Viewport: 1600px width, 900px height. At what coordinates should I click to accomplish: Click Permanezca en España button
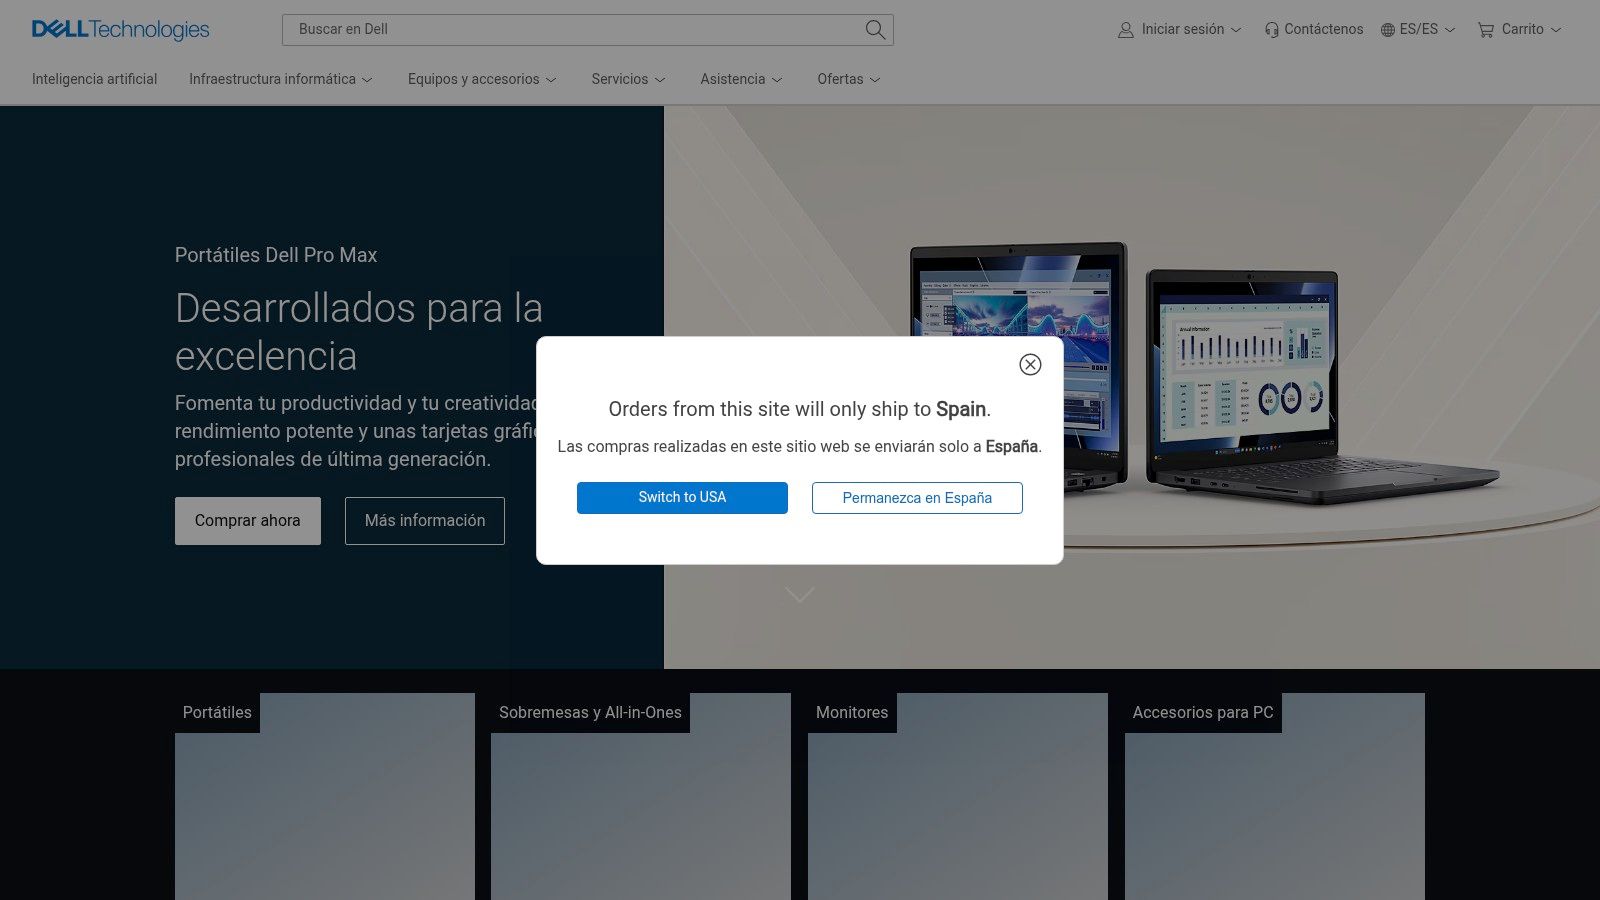[917, 498]
